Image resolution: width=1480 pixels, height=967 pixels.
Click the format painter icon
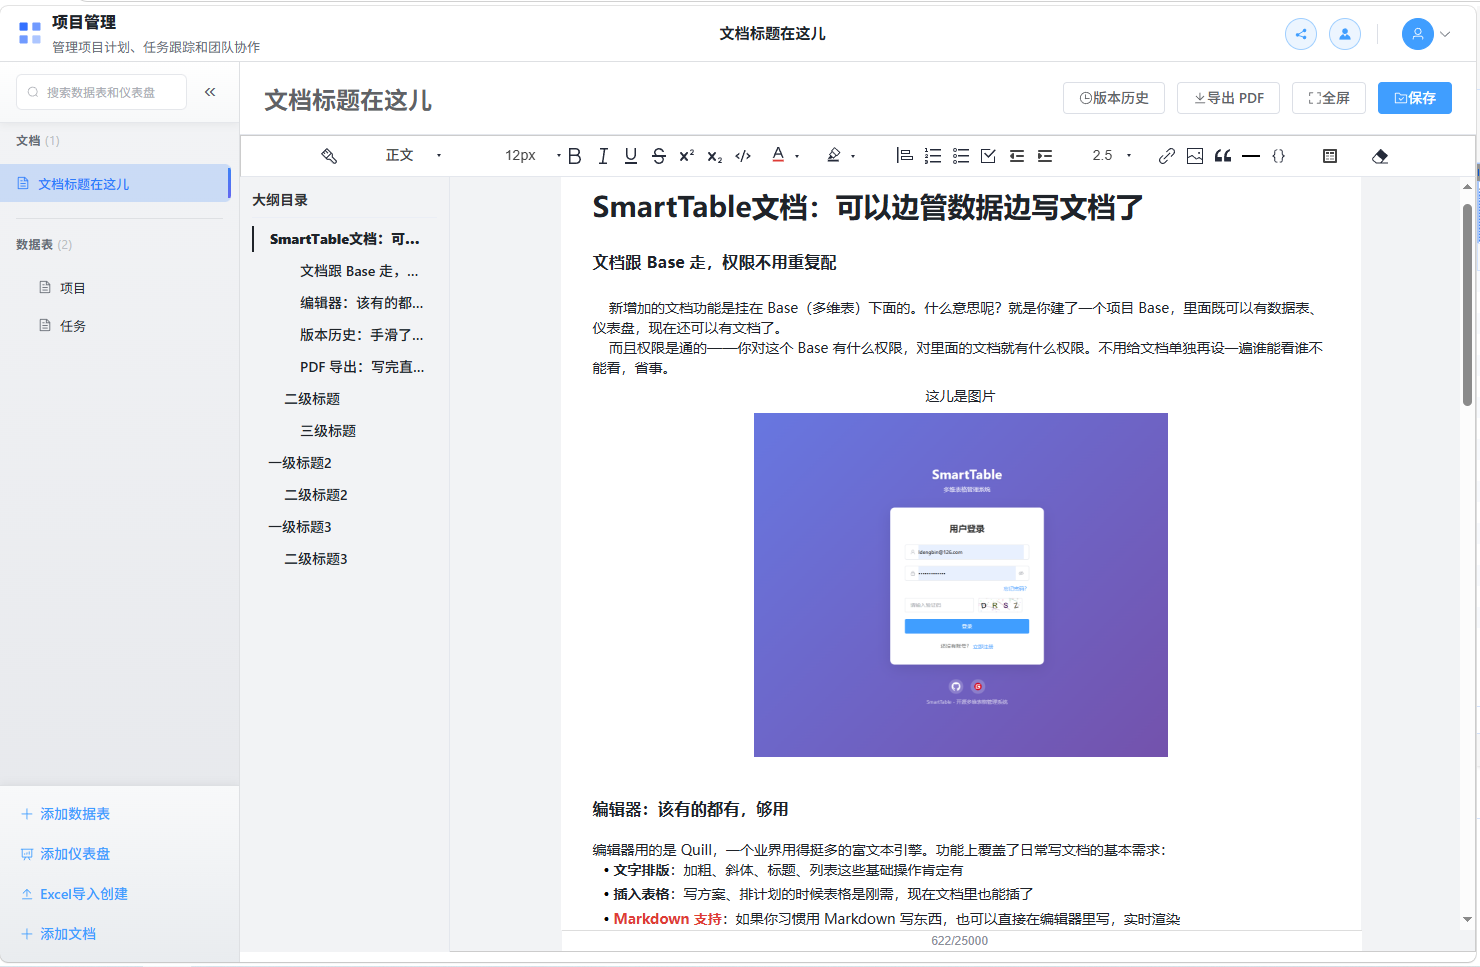[x=329, y=156]
